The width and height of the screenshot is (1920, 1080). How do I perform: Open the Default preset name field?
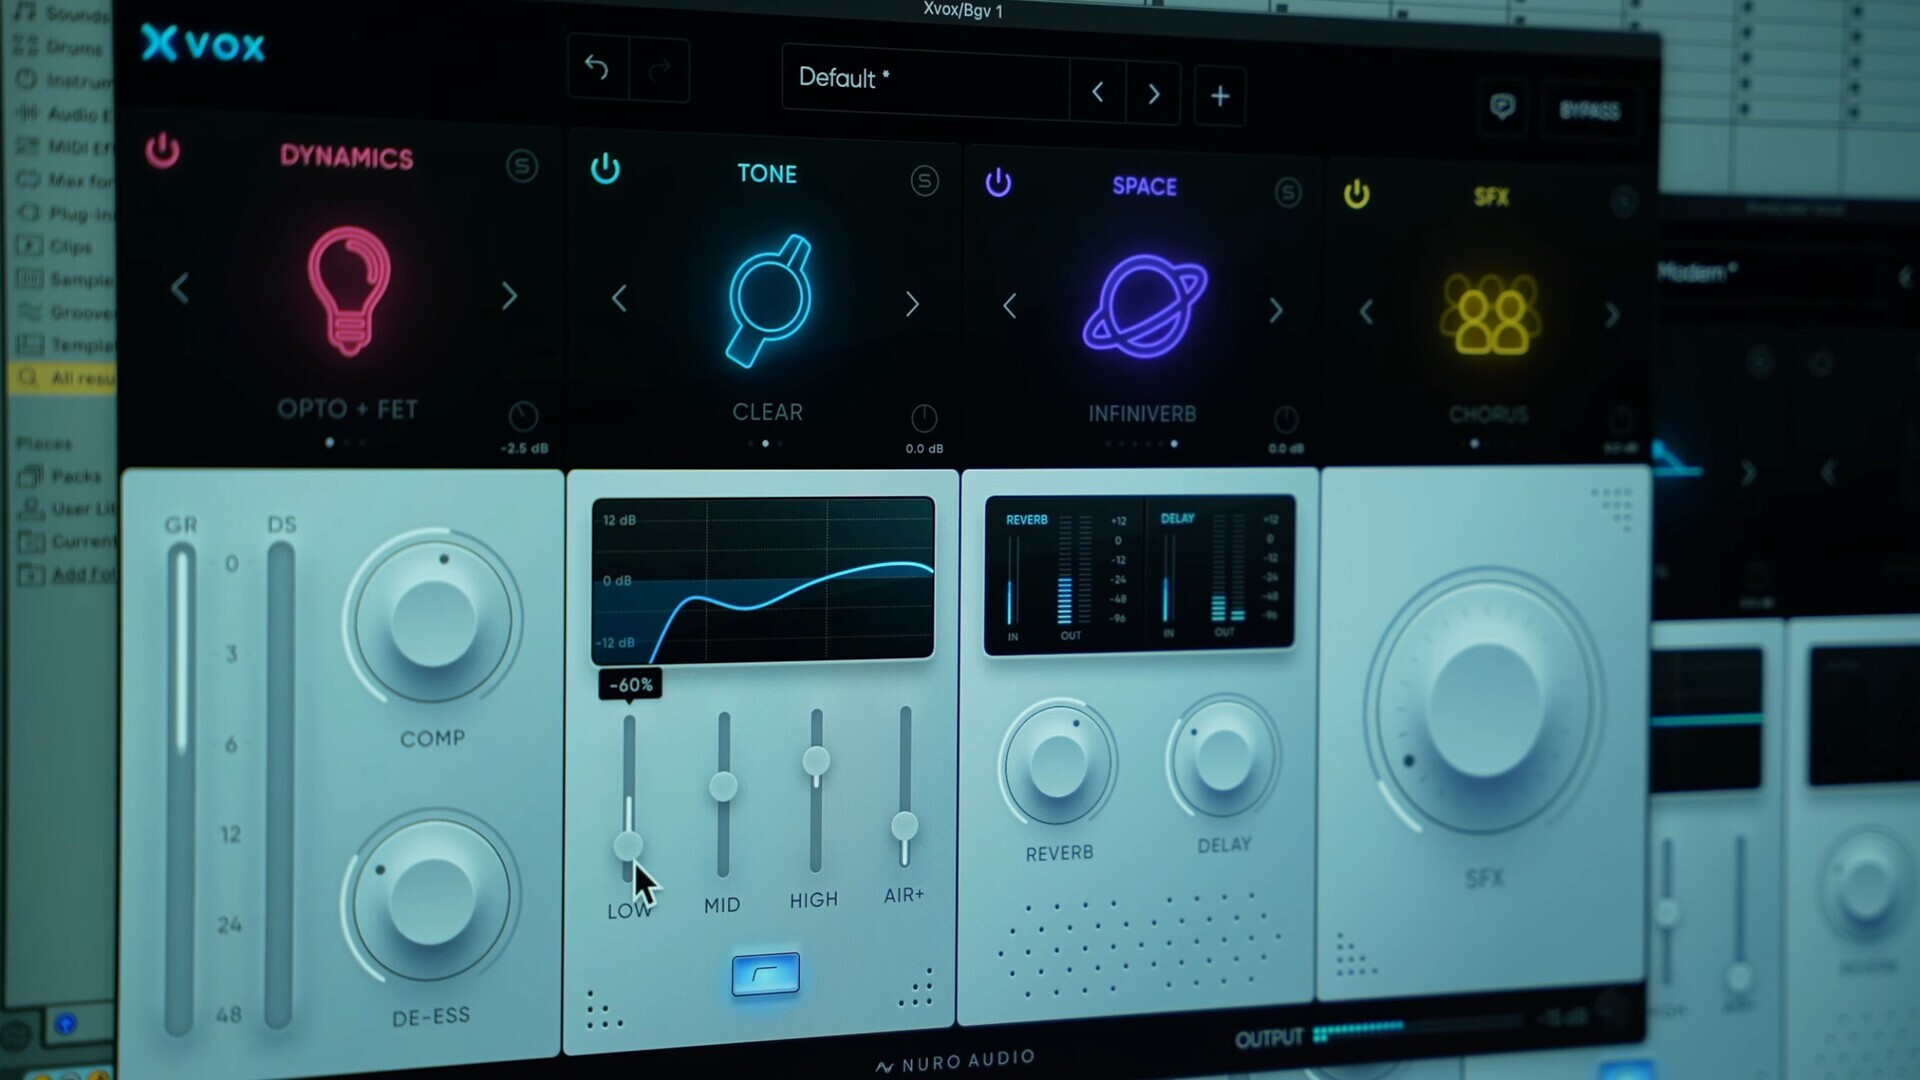click(926, 82)
